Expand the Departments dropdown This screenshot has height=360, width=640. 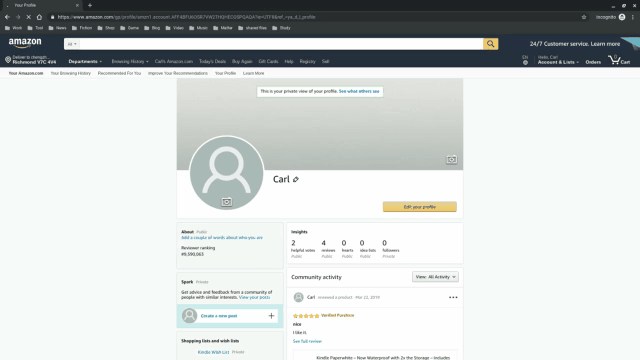pyautogui.click(x=85, y=62)
